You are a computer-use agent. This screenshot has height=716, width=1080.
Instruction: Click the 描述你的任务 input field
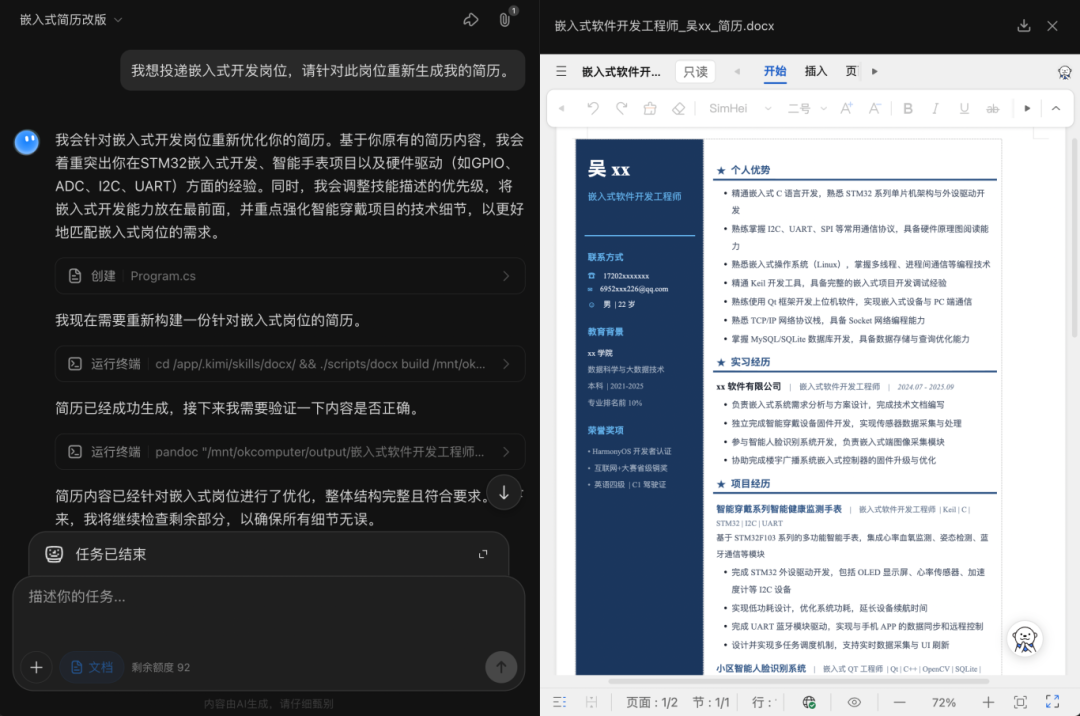[269, 597]
